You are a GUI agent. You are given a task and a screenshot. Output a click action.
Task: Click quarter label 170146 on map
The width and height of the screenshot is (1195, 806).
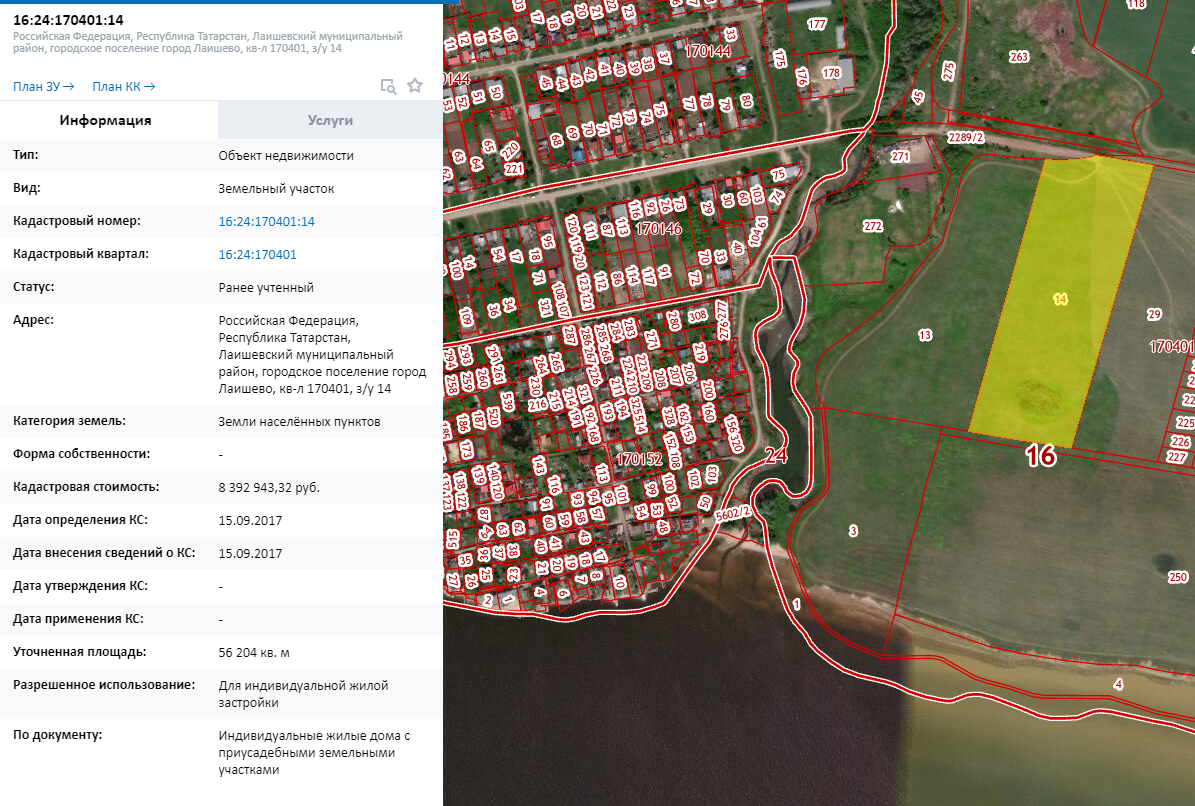658,229
